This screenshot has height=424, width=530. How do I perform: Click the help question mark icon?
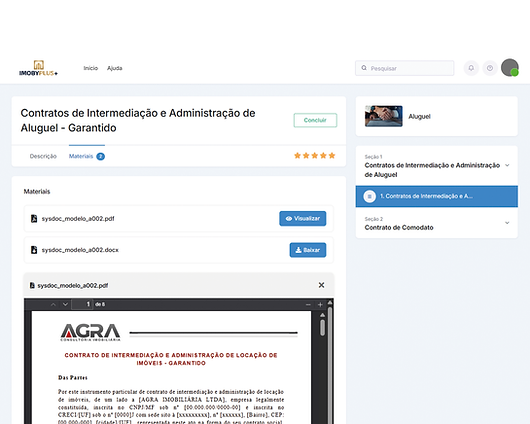point(490,68)
